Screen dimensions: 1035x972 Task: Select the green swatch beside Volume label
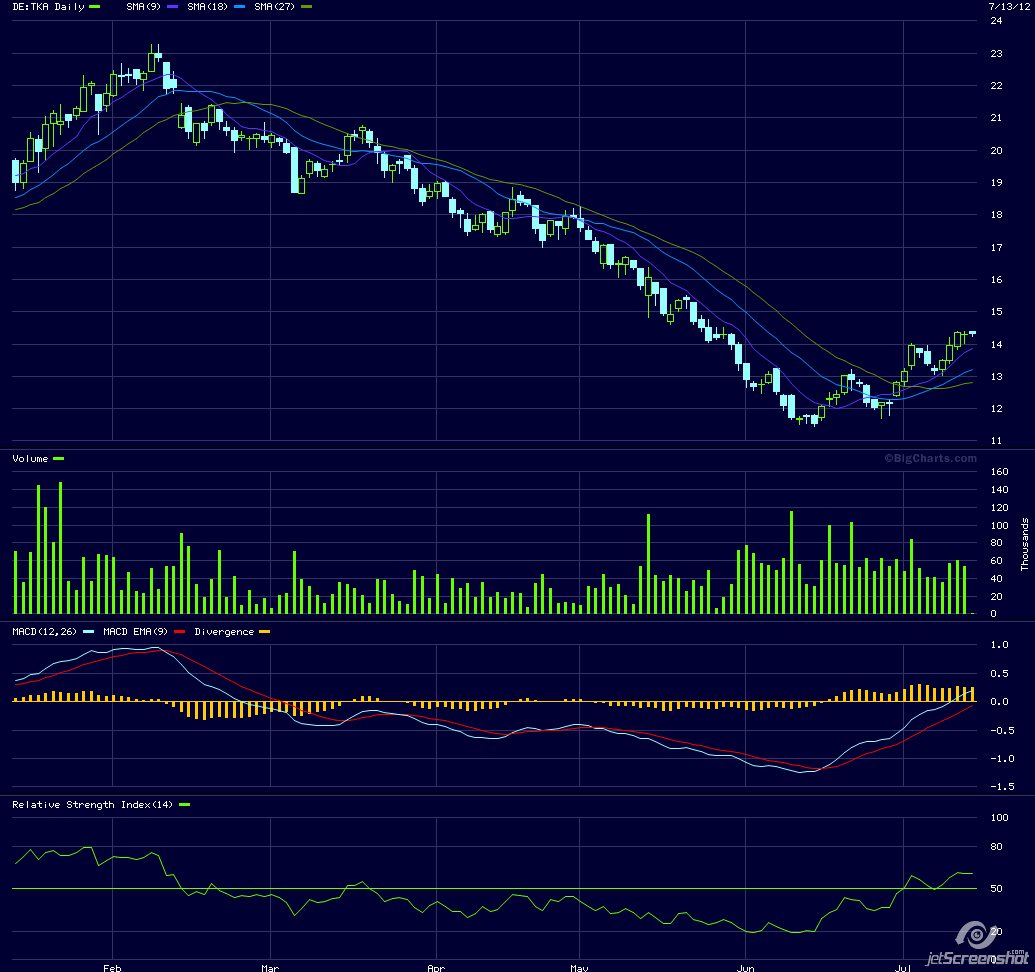(x=58, y=459)
